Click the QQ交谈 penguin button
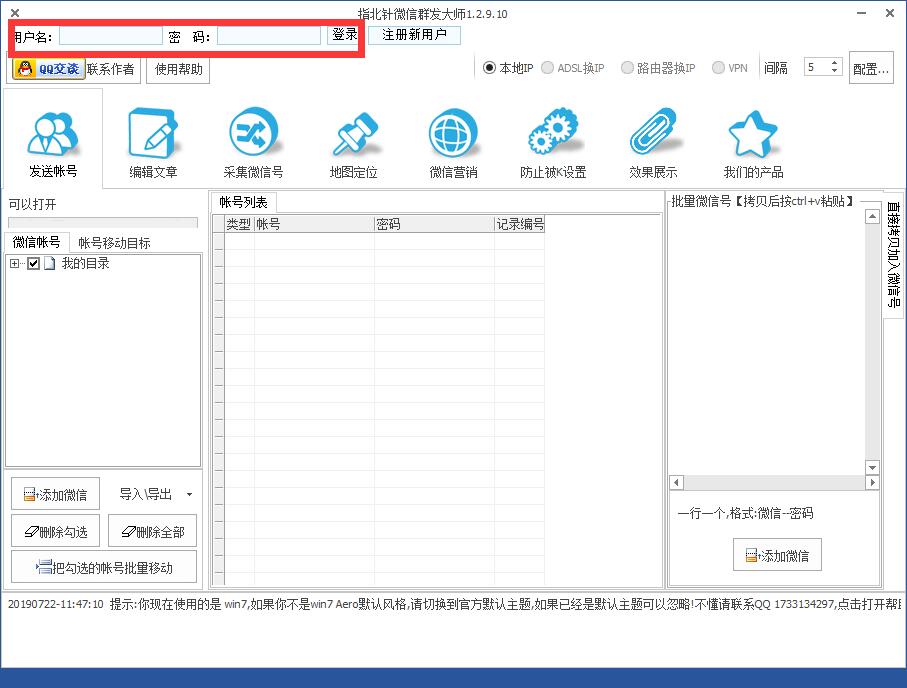Image resolution: width=907 pixels, height=688 pixels. pyautogui.click(x=49, y=69)
